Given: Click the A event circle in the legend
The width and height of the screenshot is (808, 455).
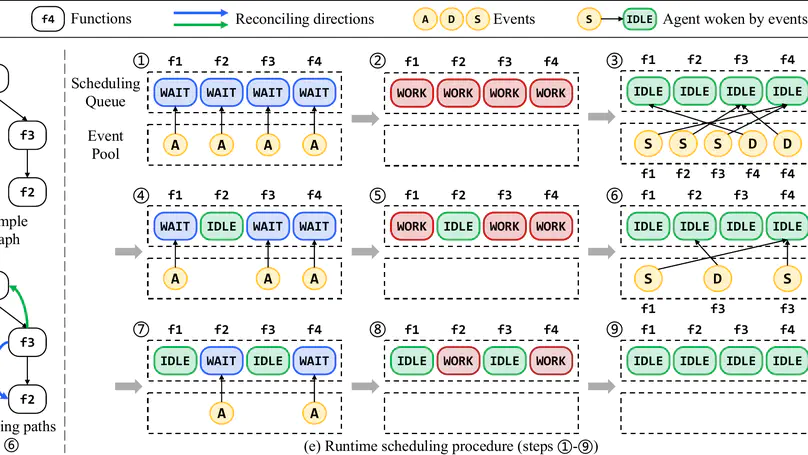Looking at the screenshot, I should click(x=425, y=20).
